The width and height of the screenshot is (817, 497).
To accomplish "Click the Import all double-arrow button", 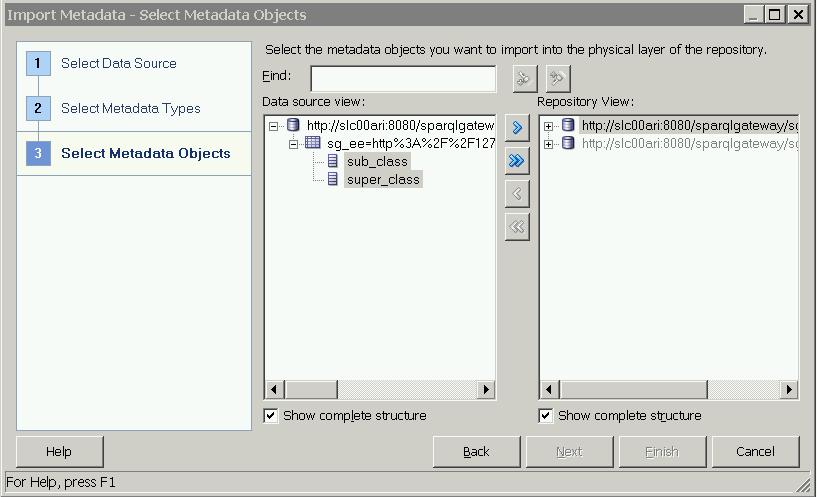I will coord(517,161).
